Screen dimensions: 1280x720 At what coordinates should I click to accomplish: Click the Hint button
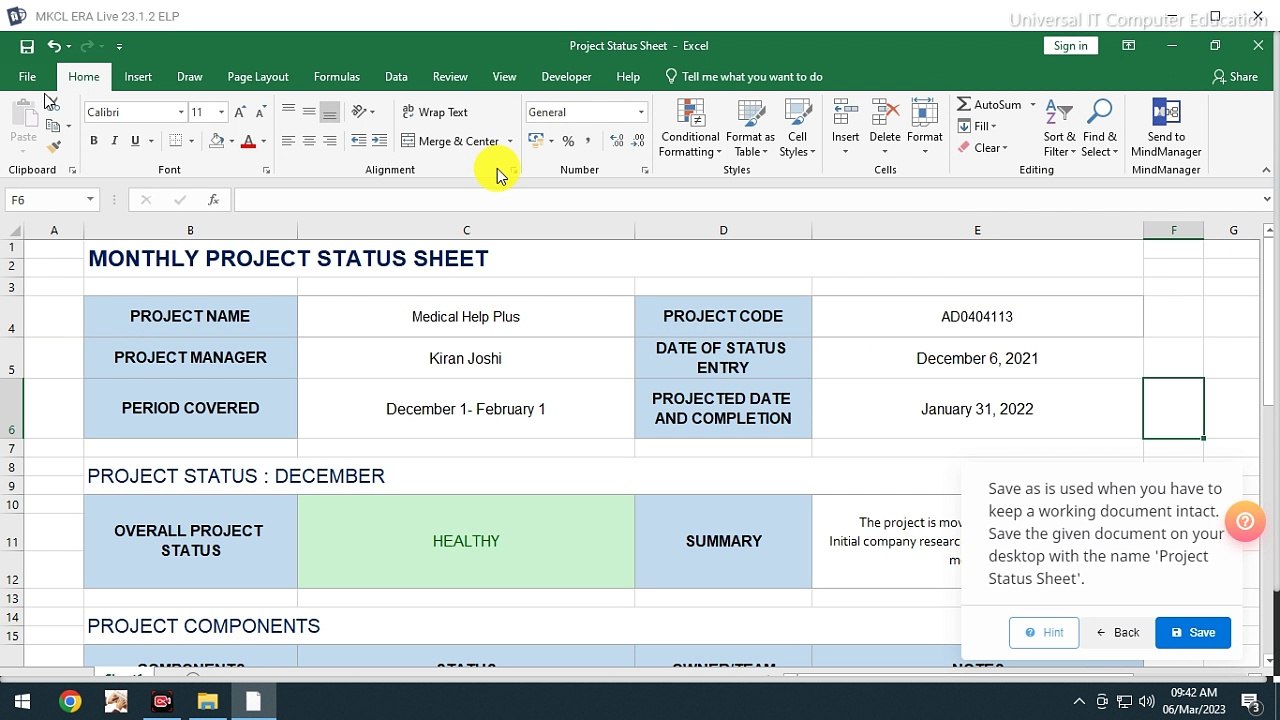tap(1044, 632)
